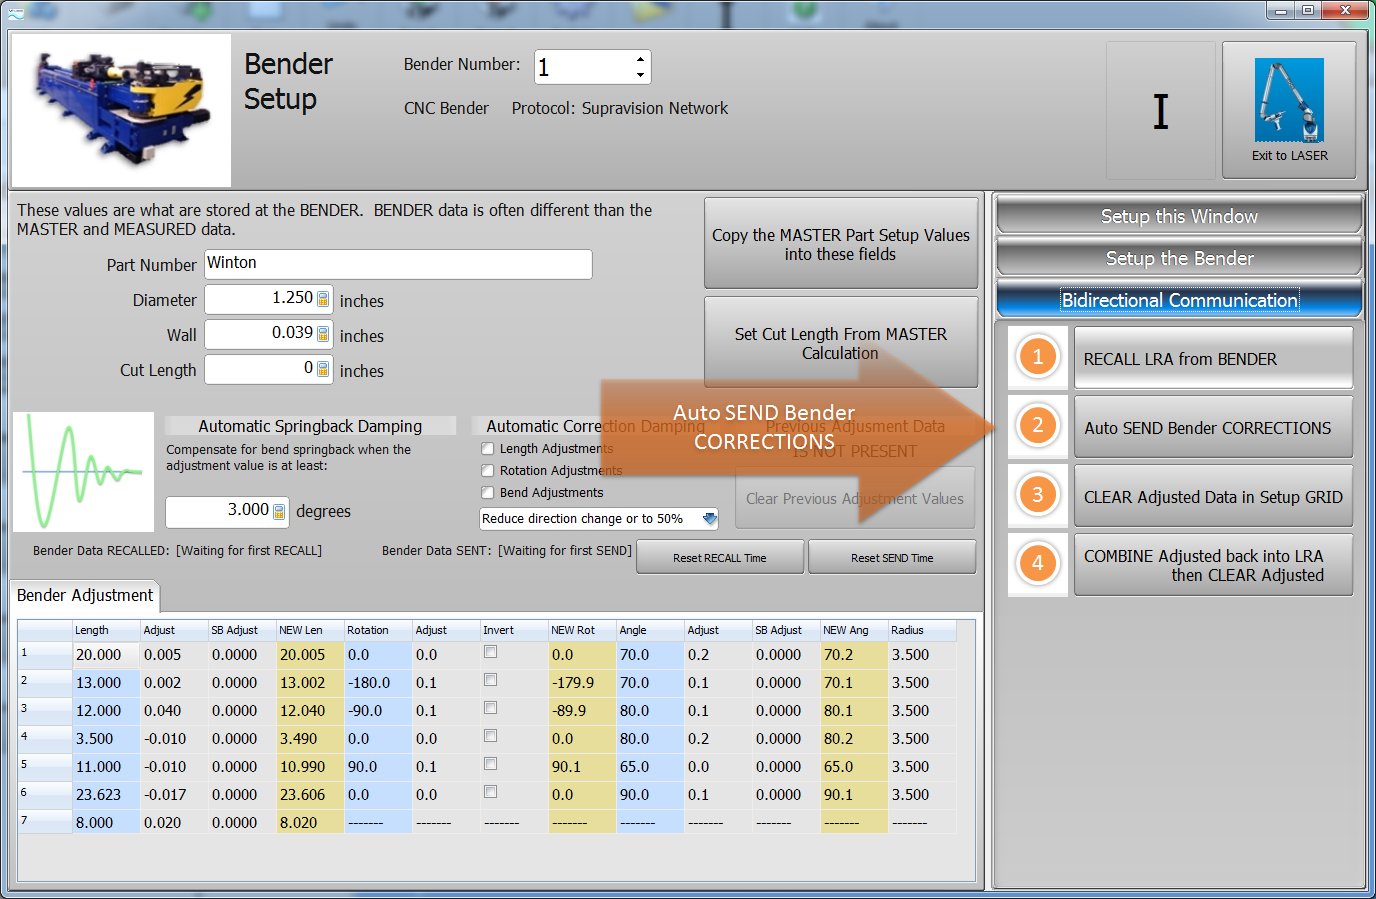Viewport: 1376px width, 899px height.
Task: Toggle Invert checkbox in row 4
Action: click(x=490, y=736)
